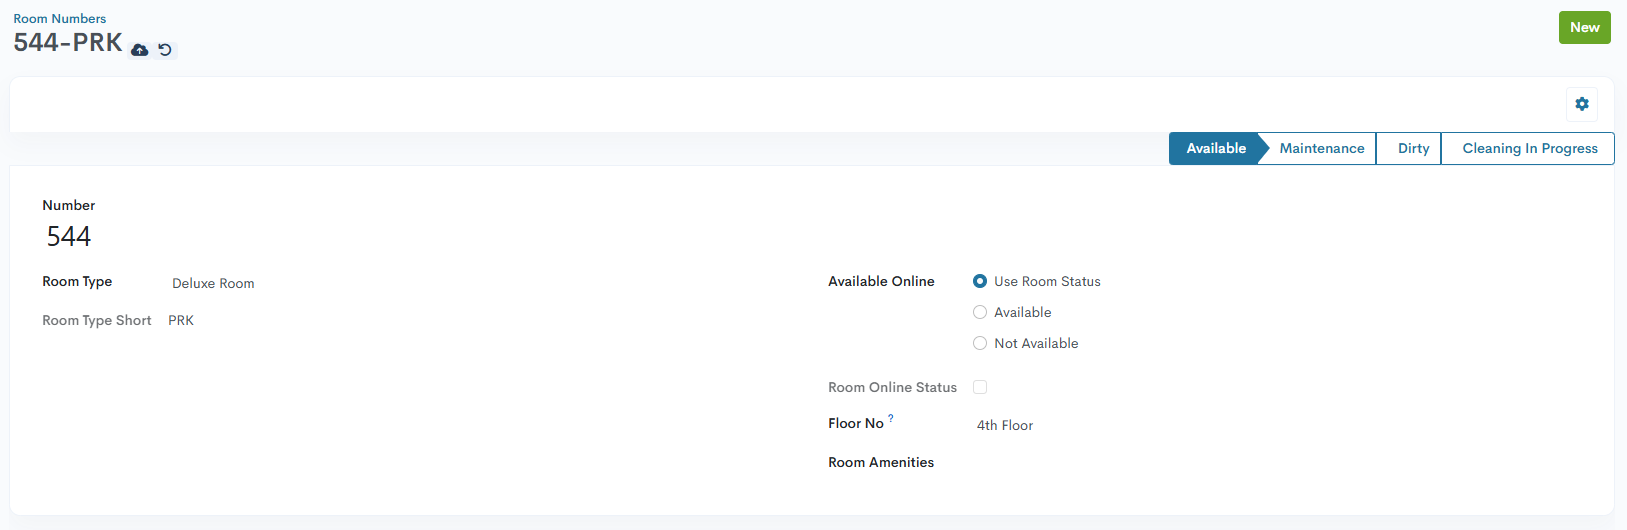Go back via Room Numbers breadcrumb
The image size is (1627, 530).
[60, 18]
